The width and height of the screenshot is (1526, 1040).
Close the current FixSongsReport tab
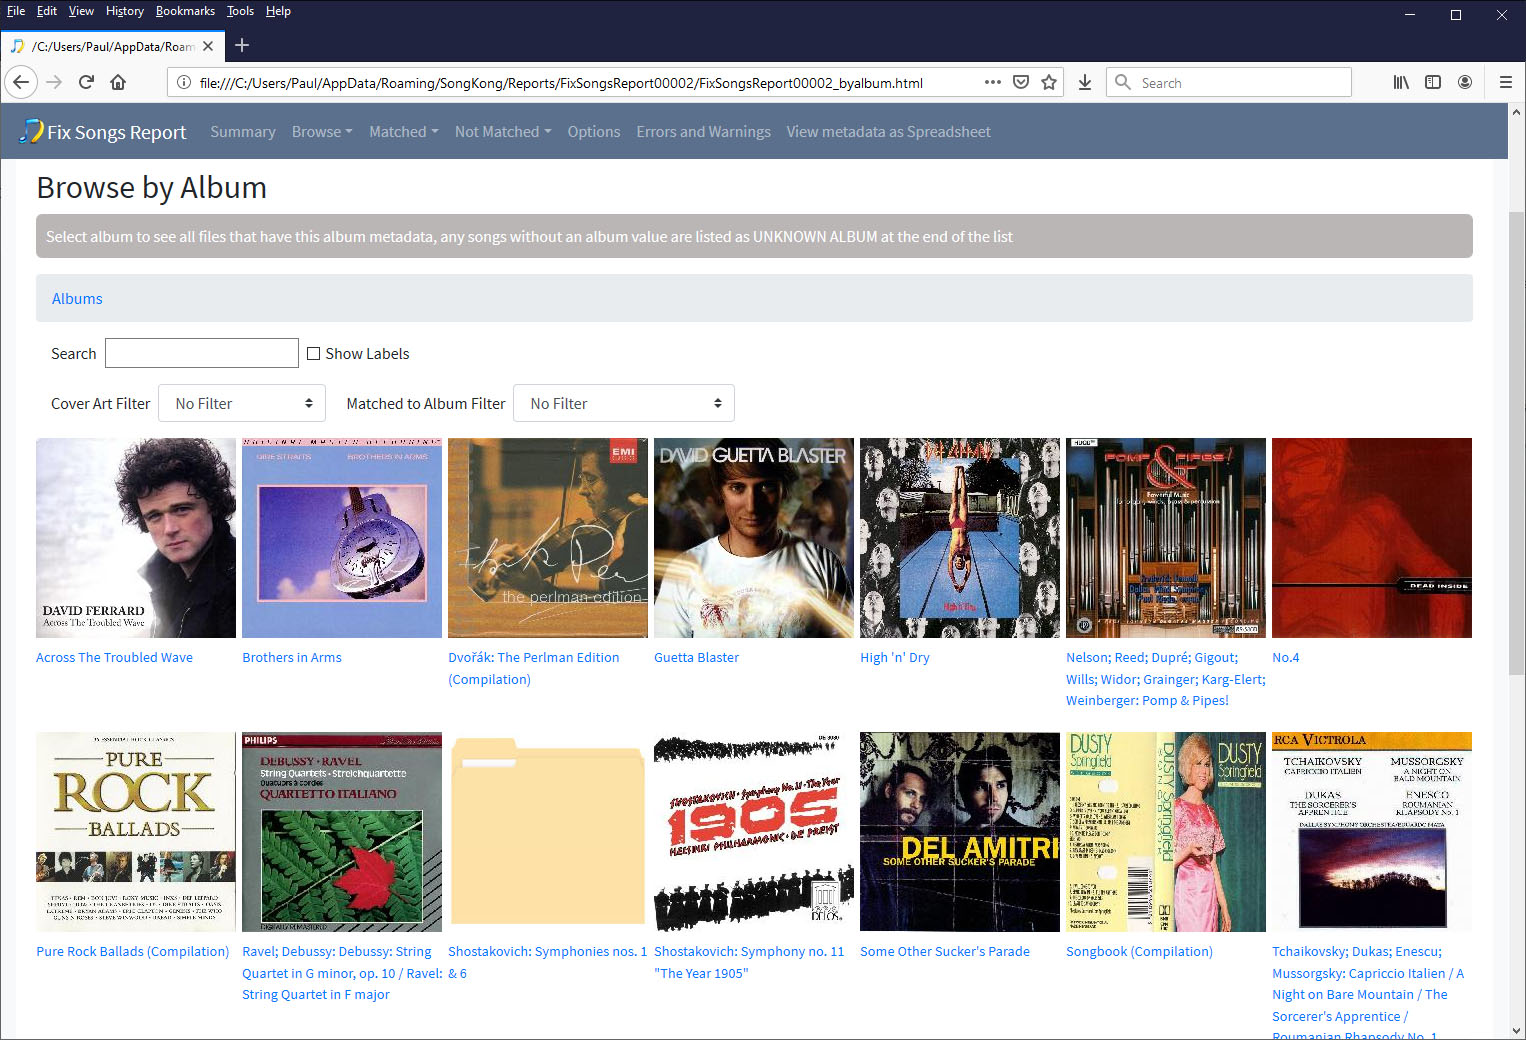click(208, 46)
